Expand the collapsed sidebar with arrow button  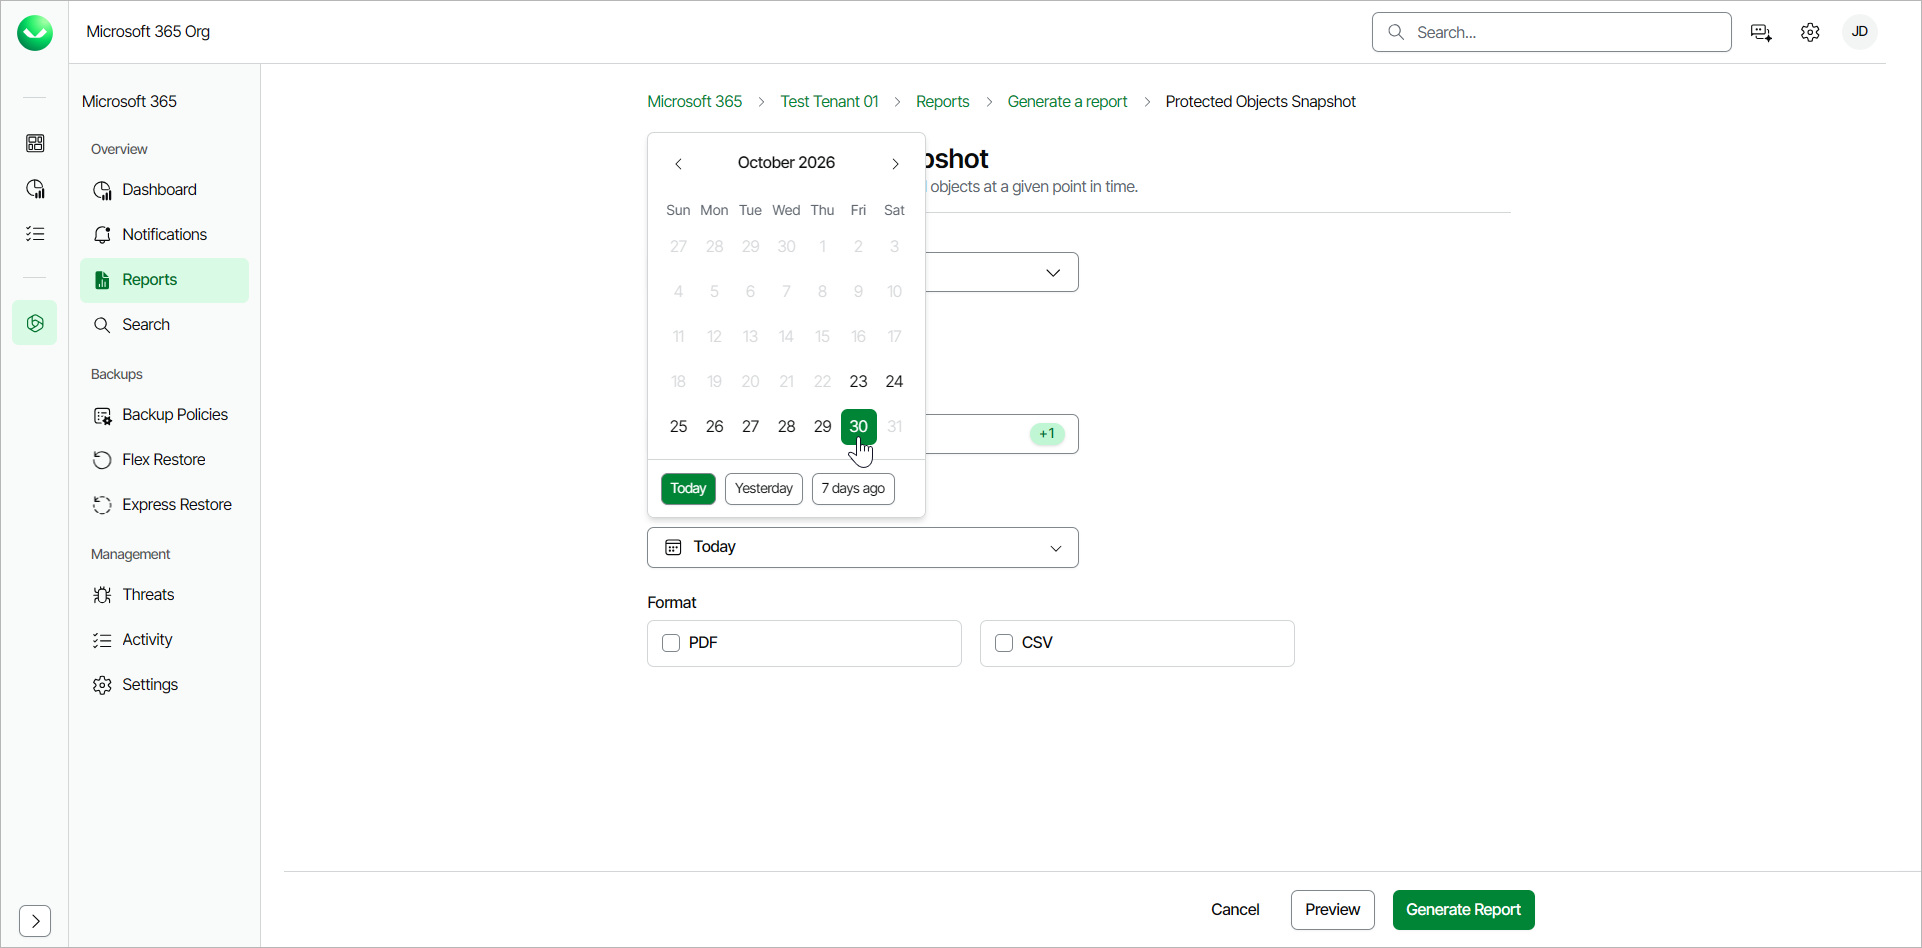[35, 920]
